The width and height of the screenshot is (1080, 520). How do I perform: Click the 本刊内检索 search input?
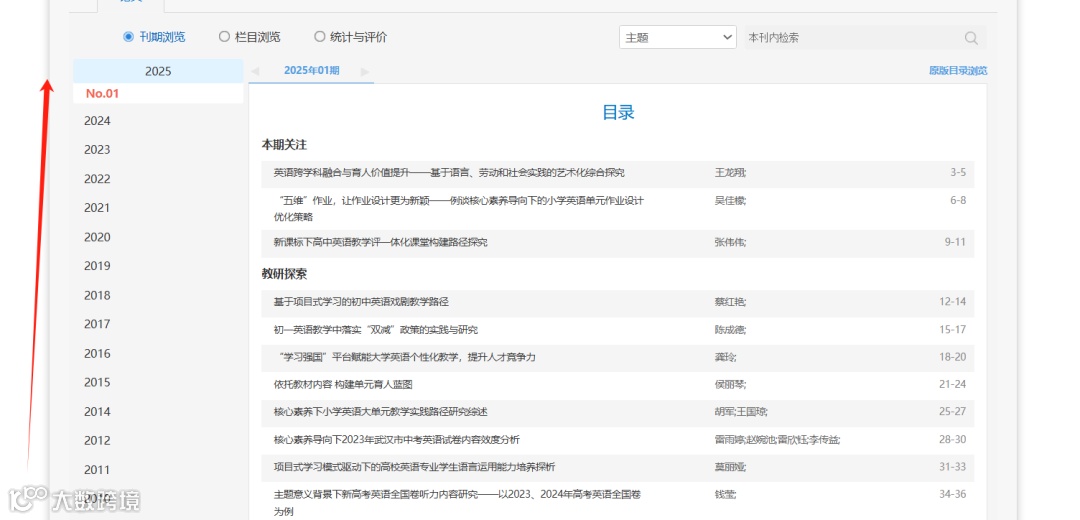point(854,38)
